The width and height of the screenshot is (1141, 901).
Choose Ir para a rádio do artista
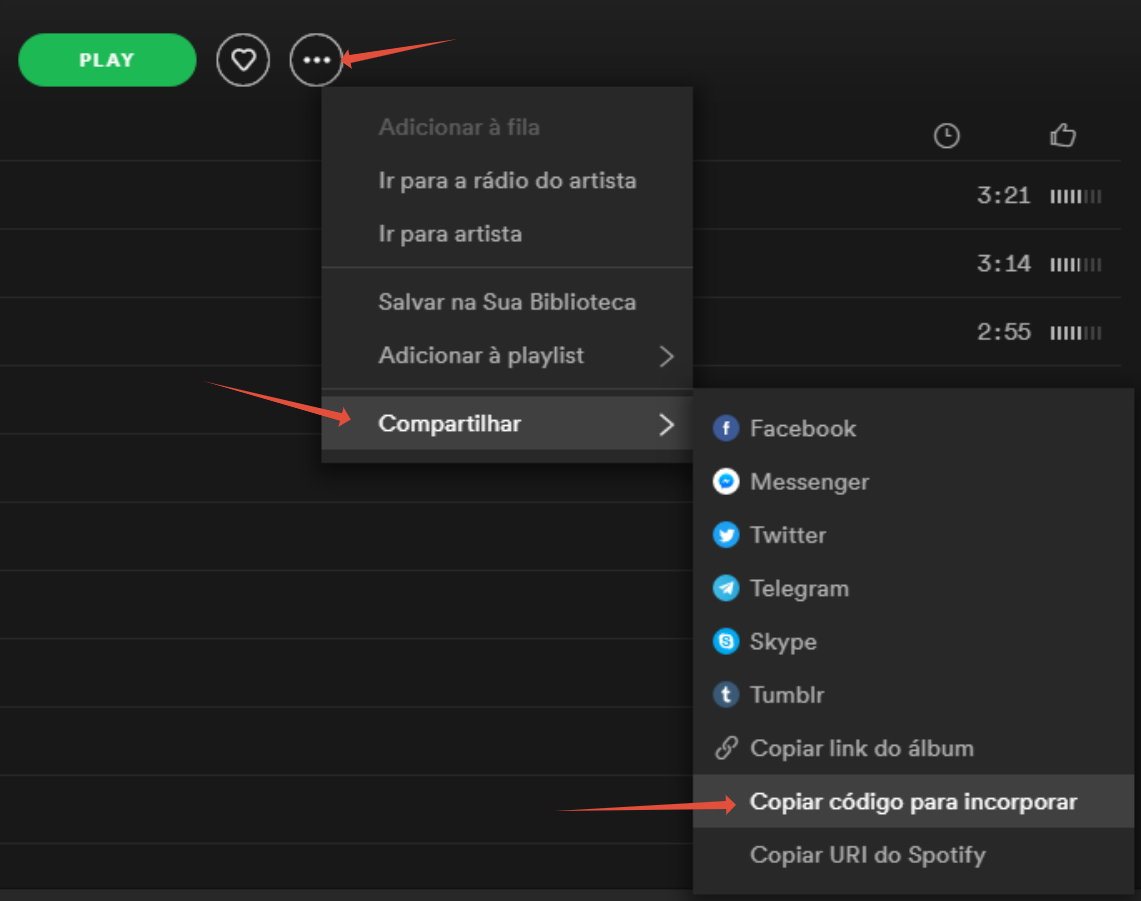click(507, 180)
